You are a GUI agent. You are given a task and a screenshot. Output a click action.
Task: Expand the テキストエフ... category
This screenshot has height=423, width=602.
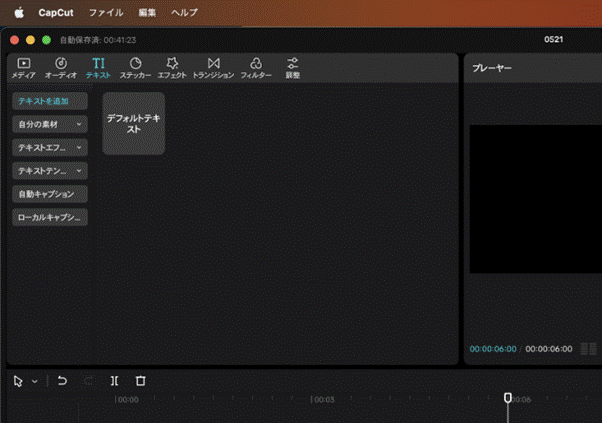(x=50, y=148)
